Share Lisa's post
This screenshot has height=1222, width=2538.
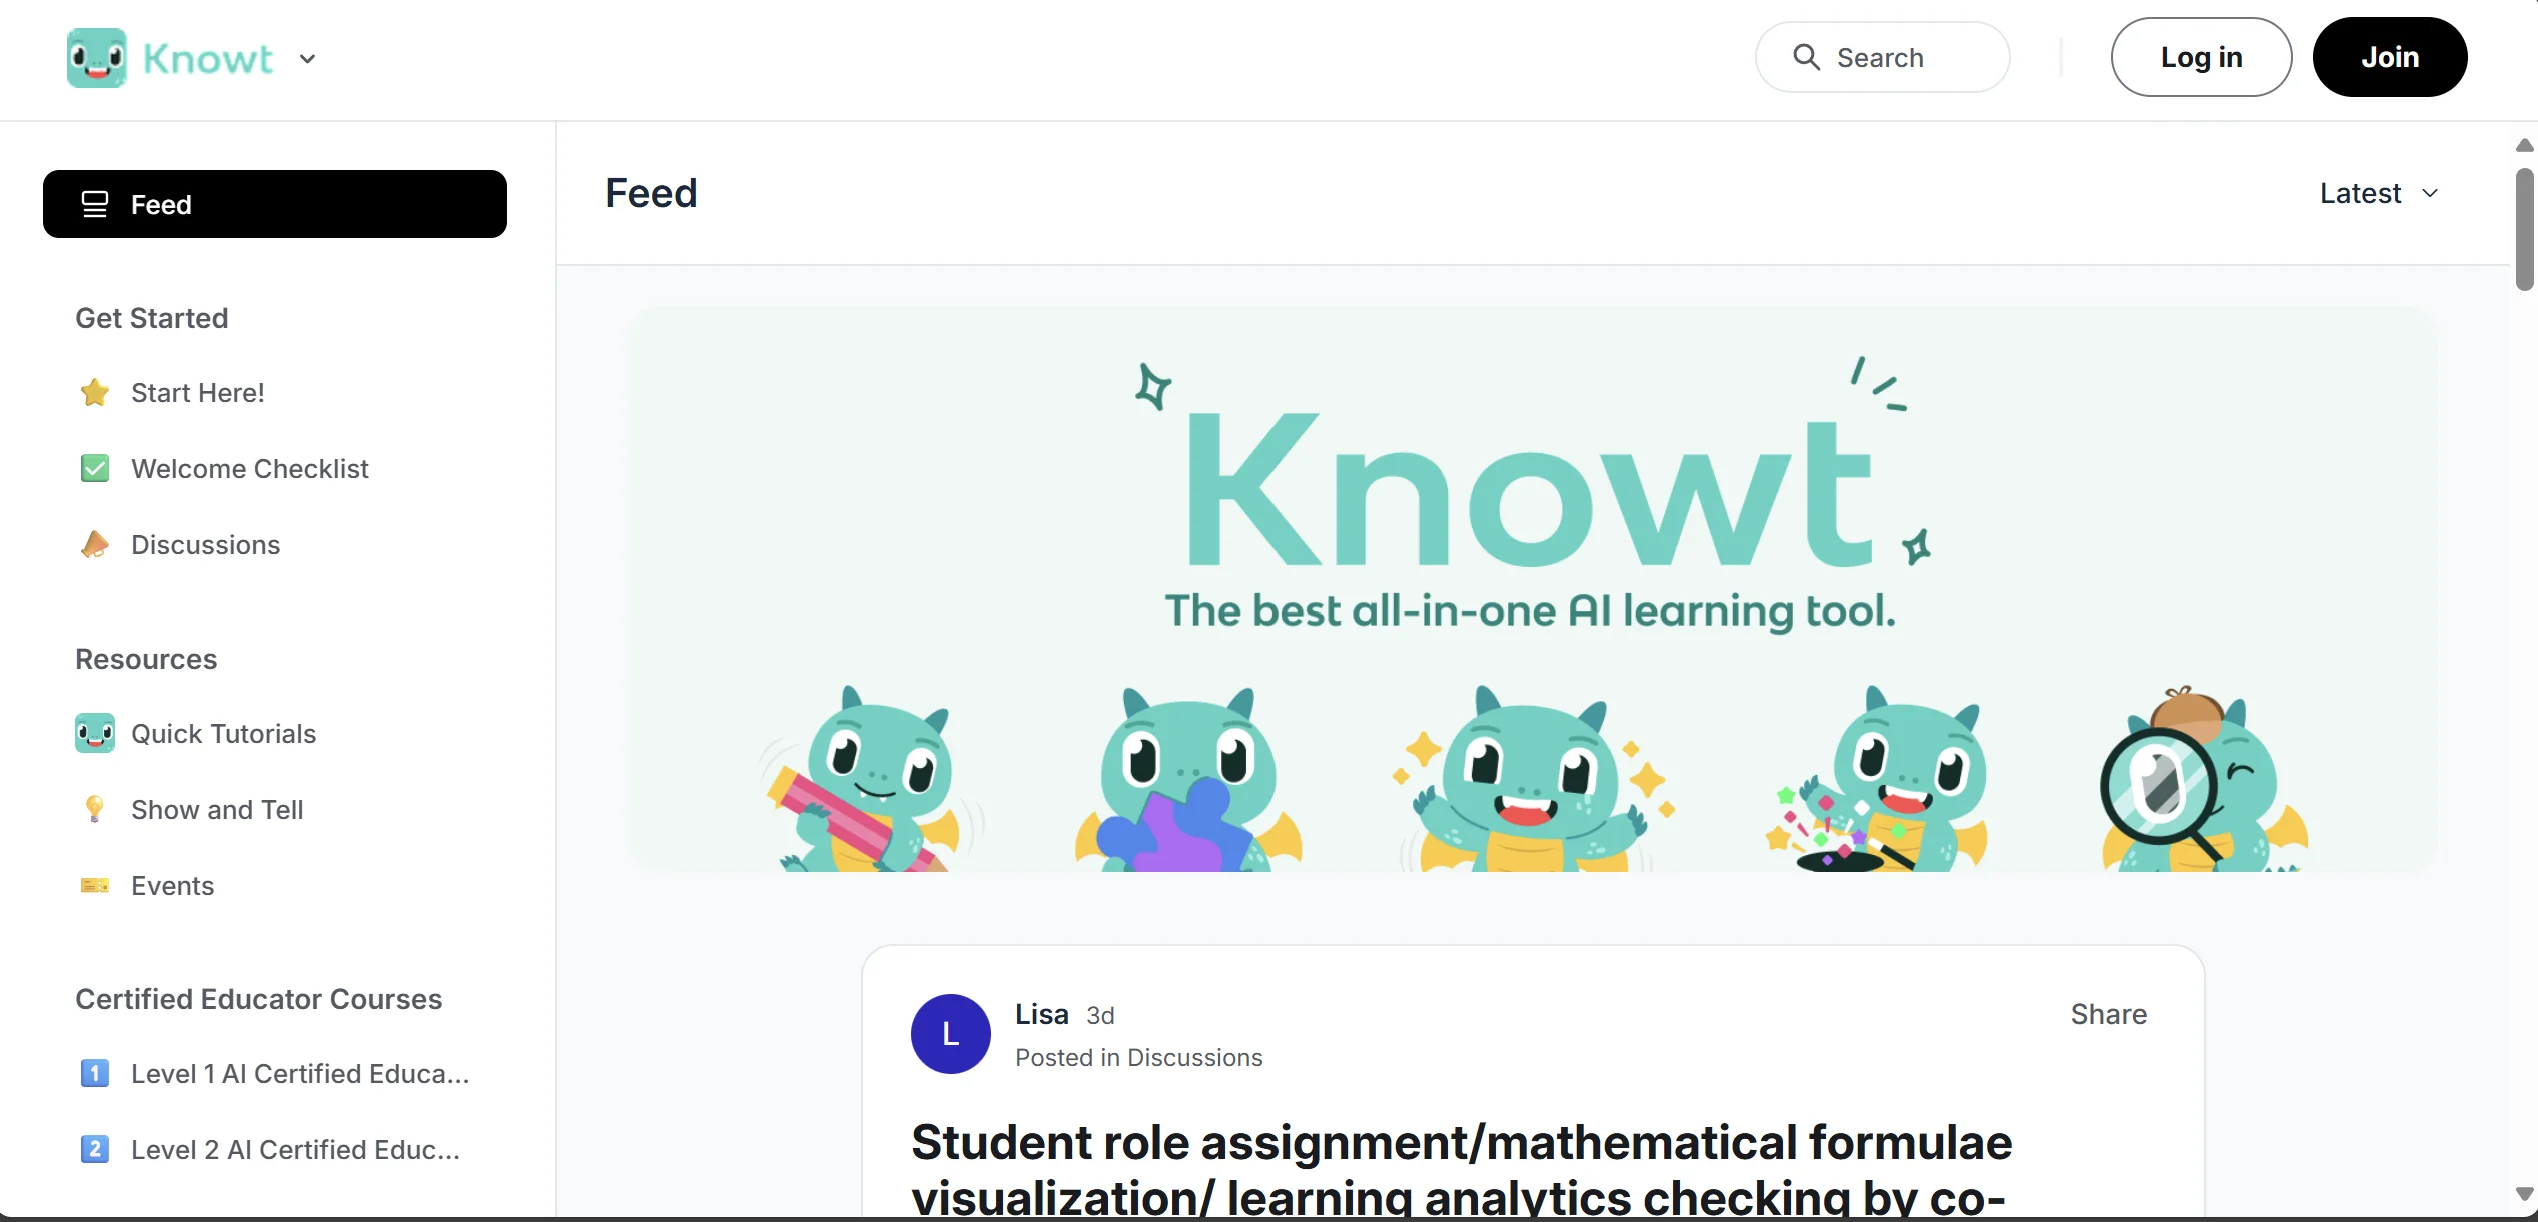point(2108,1014)
